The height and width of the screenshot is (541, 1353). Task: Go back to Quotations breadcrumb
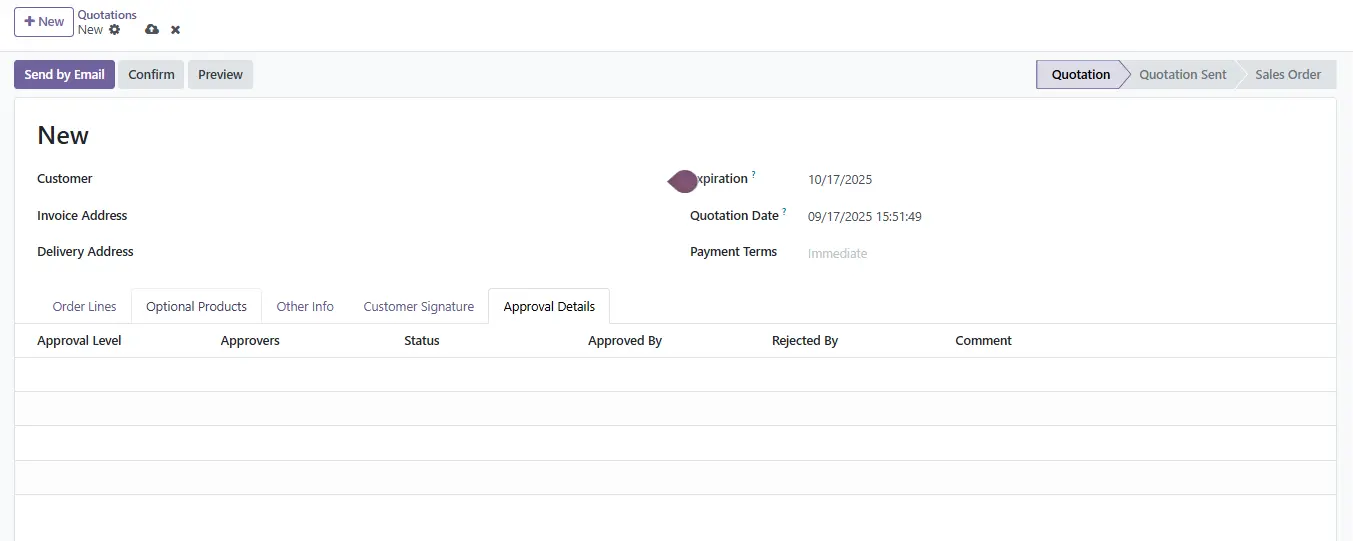tap(107, 15)
